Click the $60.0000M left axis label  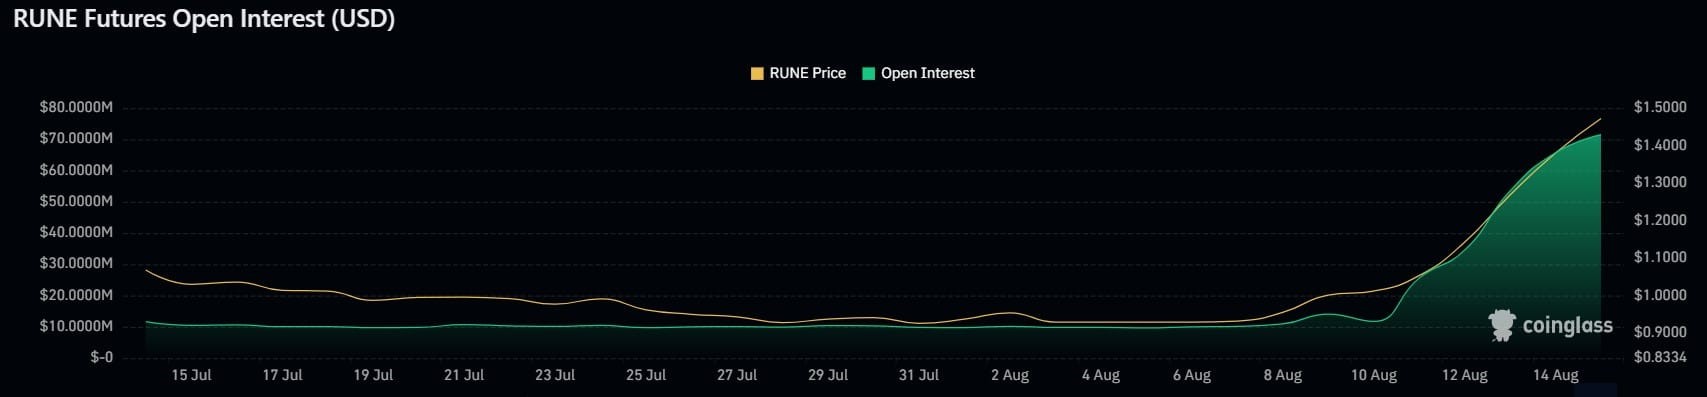click(76, 170)
